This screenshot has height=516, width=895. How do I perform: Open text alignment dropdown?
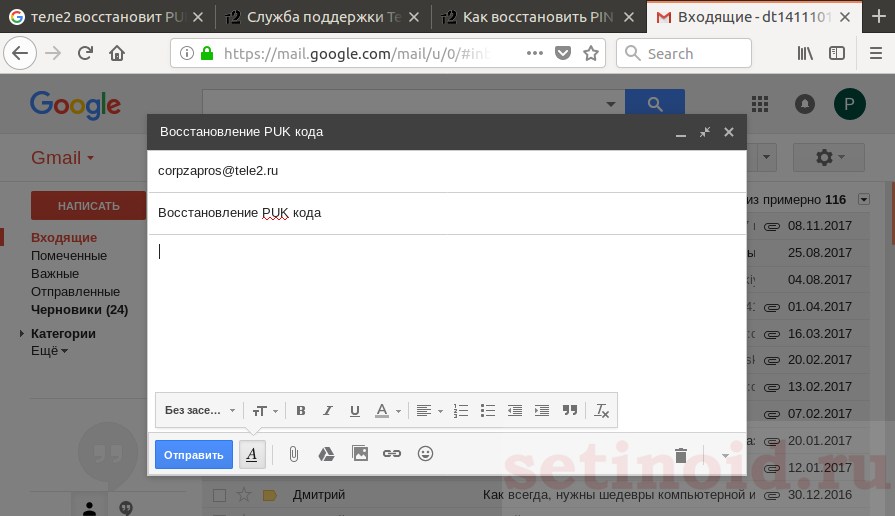click(429, 410)
